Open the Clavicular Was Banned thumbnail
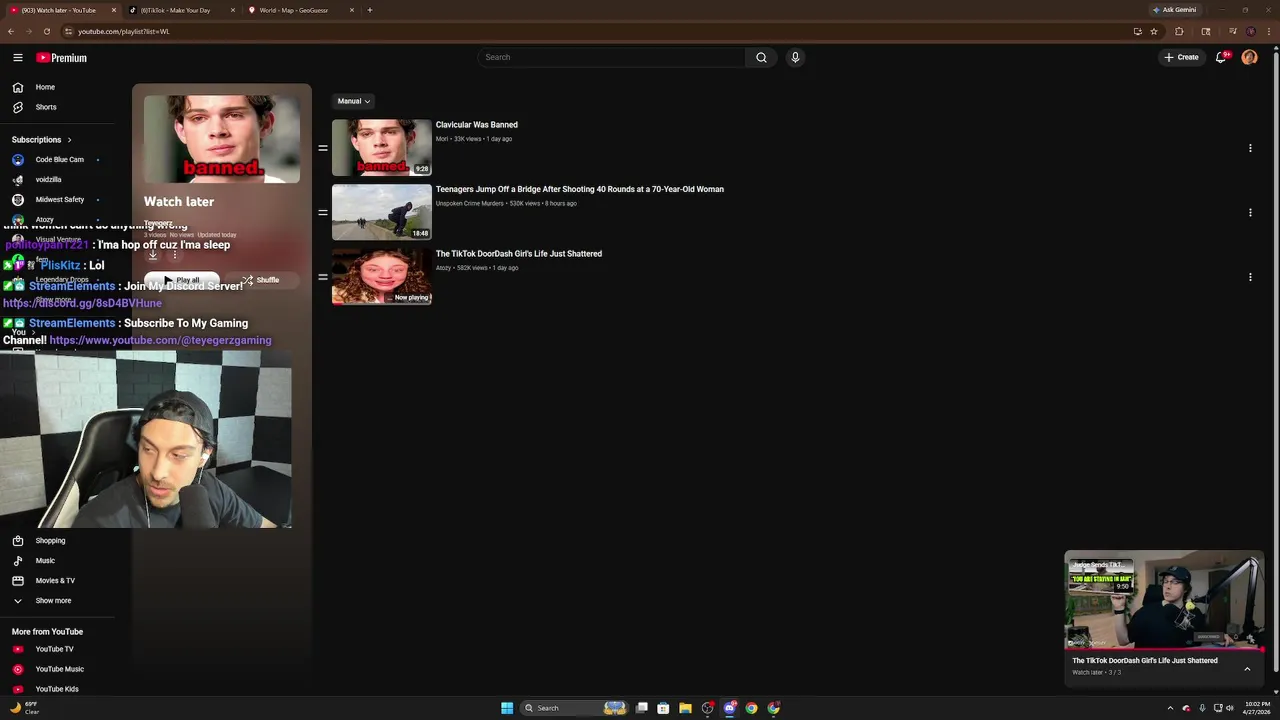The width and height of the screenshot is (1280, 720). pyautogui.click(x=382, y=148)
